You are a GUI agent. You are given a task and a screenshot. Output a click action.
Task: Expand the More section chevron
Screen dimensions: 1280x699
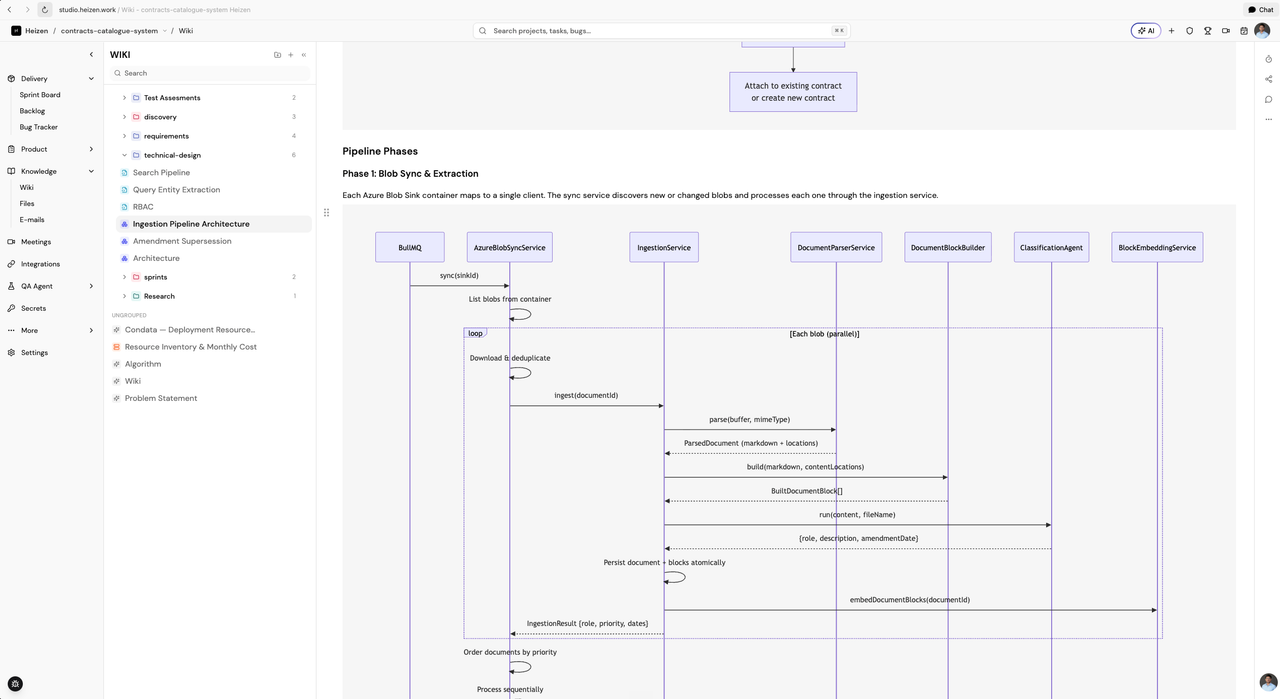pos(91,330)
